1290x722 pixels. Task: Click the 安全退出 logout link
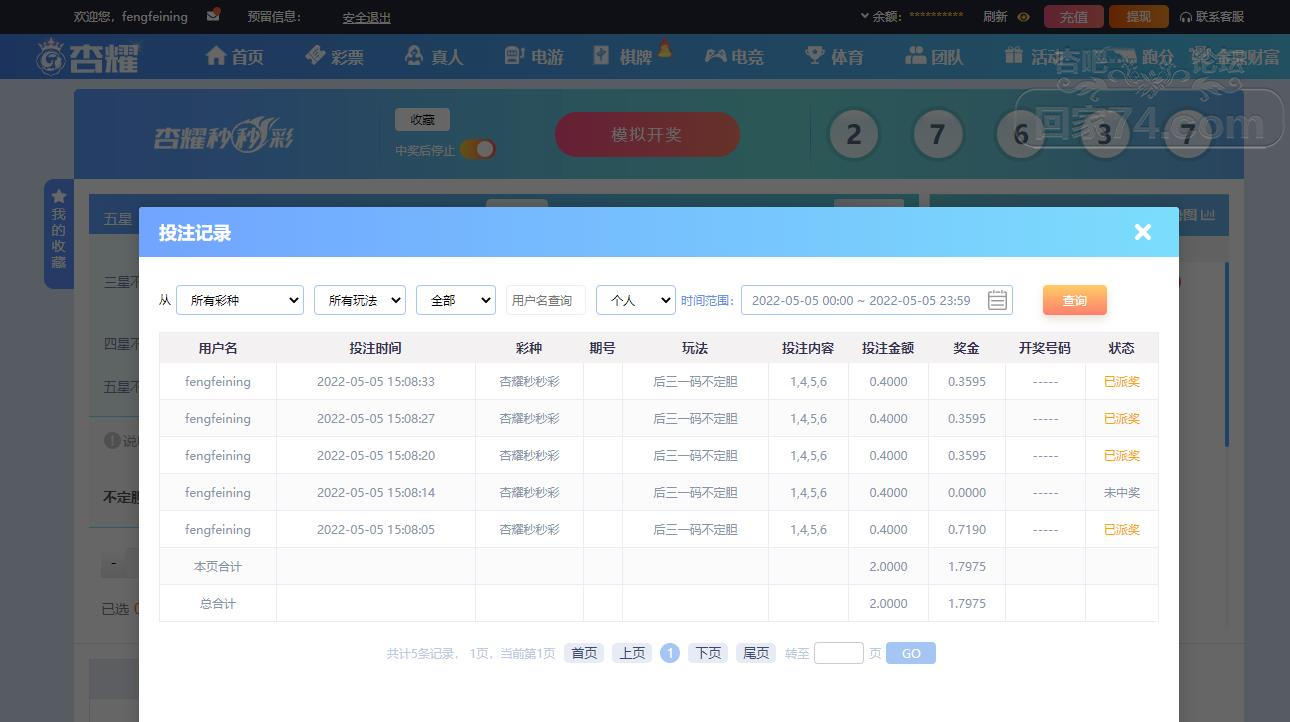(x=366, y=17)
